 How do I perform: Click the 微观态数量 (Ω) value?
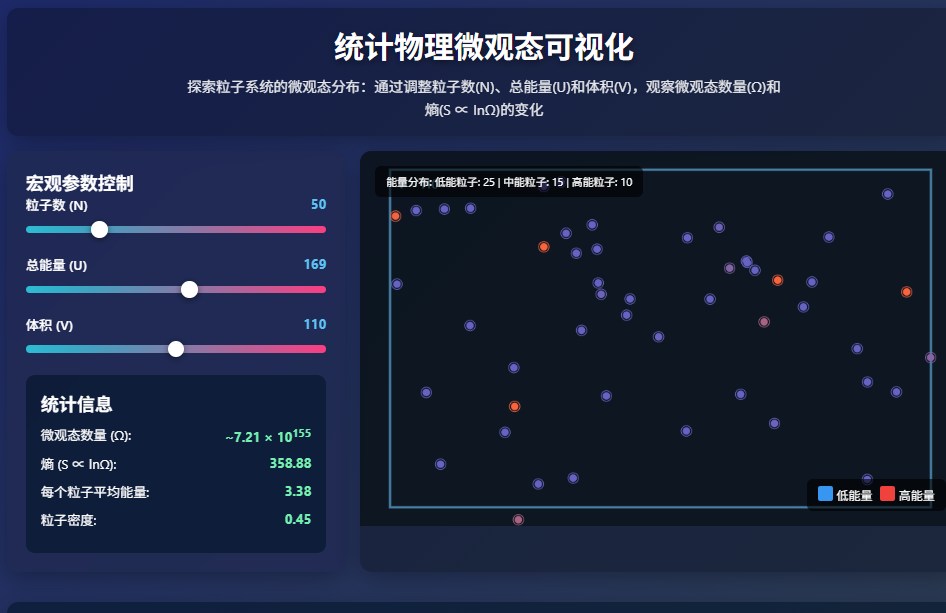tap(268, 437)
